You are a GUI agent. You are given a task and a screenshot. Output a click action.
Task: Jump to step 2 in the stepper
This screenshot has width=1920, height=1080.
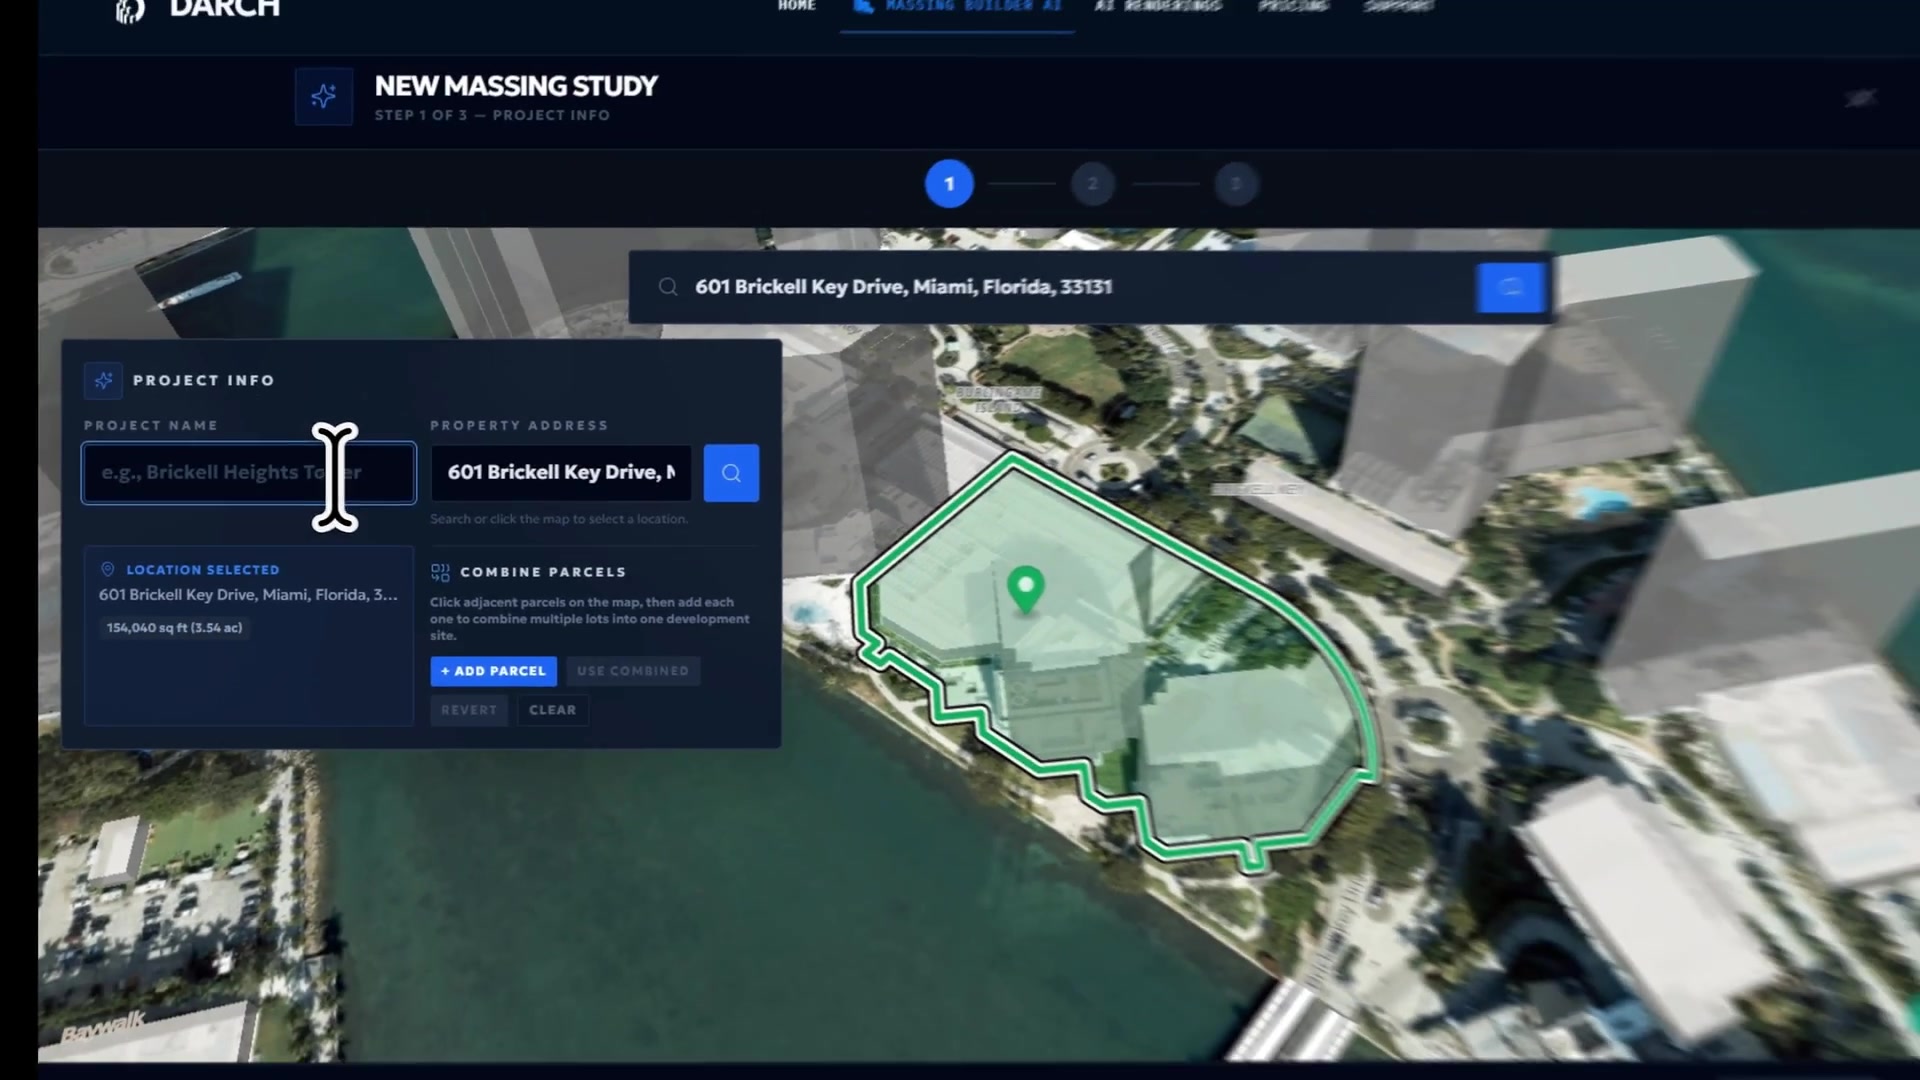[1092, 184]
